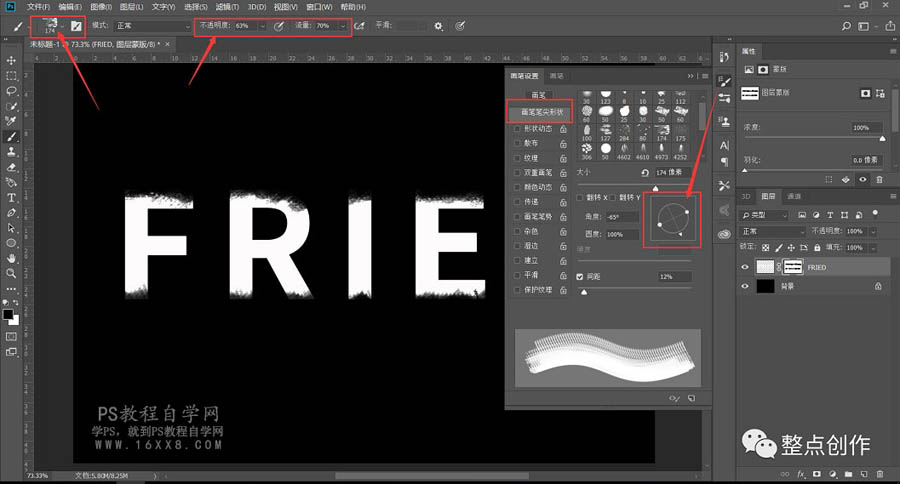
Task: Enable 纹理 checkbox
Action: [x=517, y=158]
